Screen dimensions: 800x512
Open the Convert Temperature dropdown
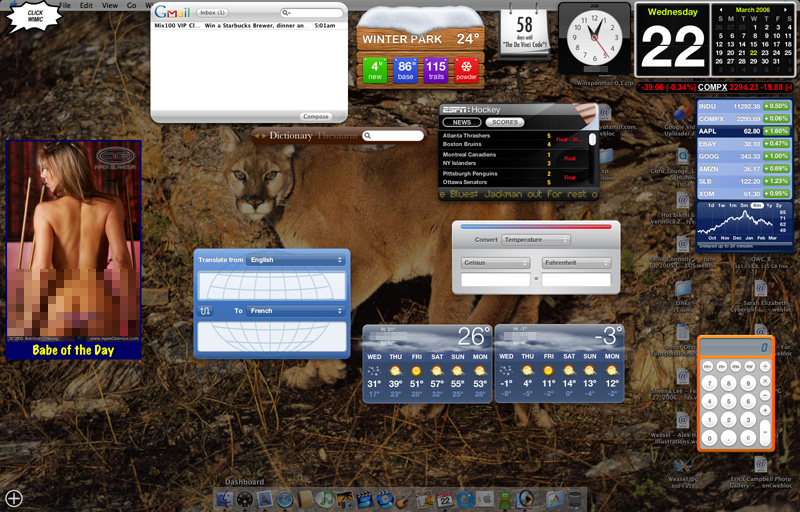536,240
